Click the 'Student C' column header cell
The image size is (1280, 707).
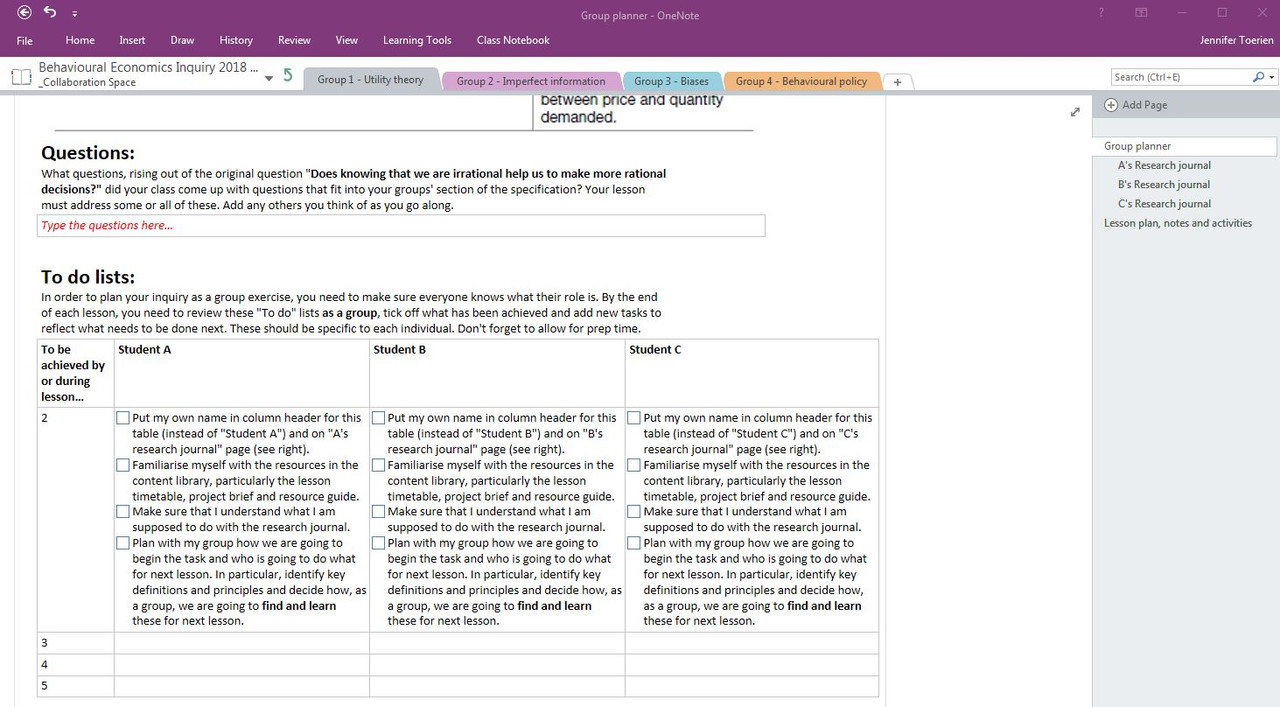pos(752,373)
